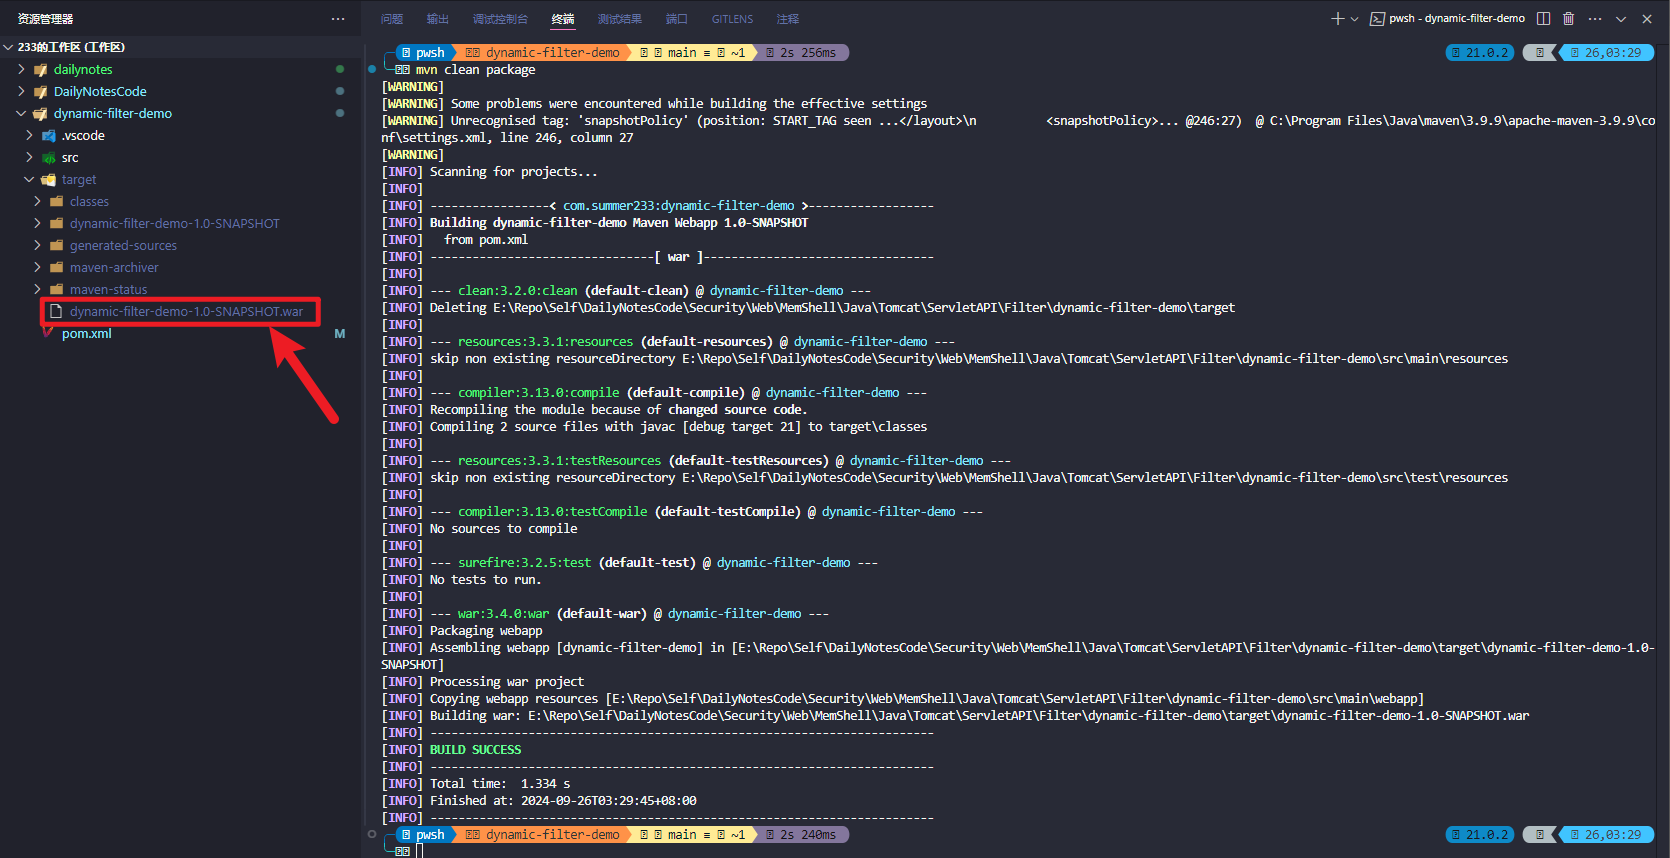
Task: Expand the generated-sources folder chevron
Action: pos(37,245)
